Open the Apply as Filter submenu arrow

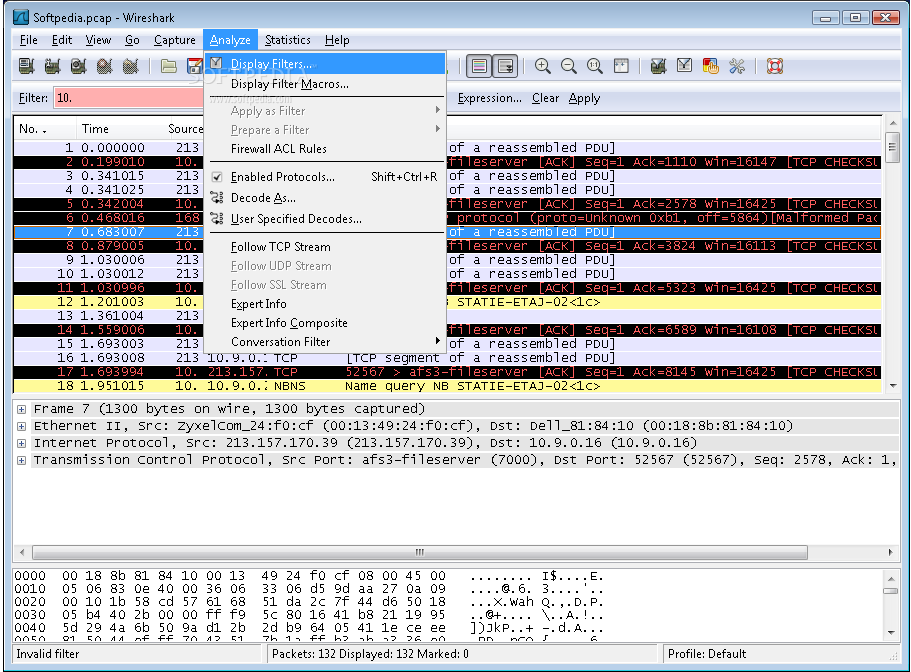pyautogui.click(x=437, y=110)
